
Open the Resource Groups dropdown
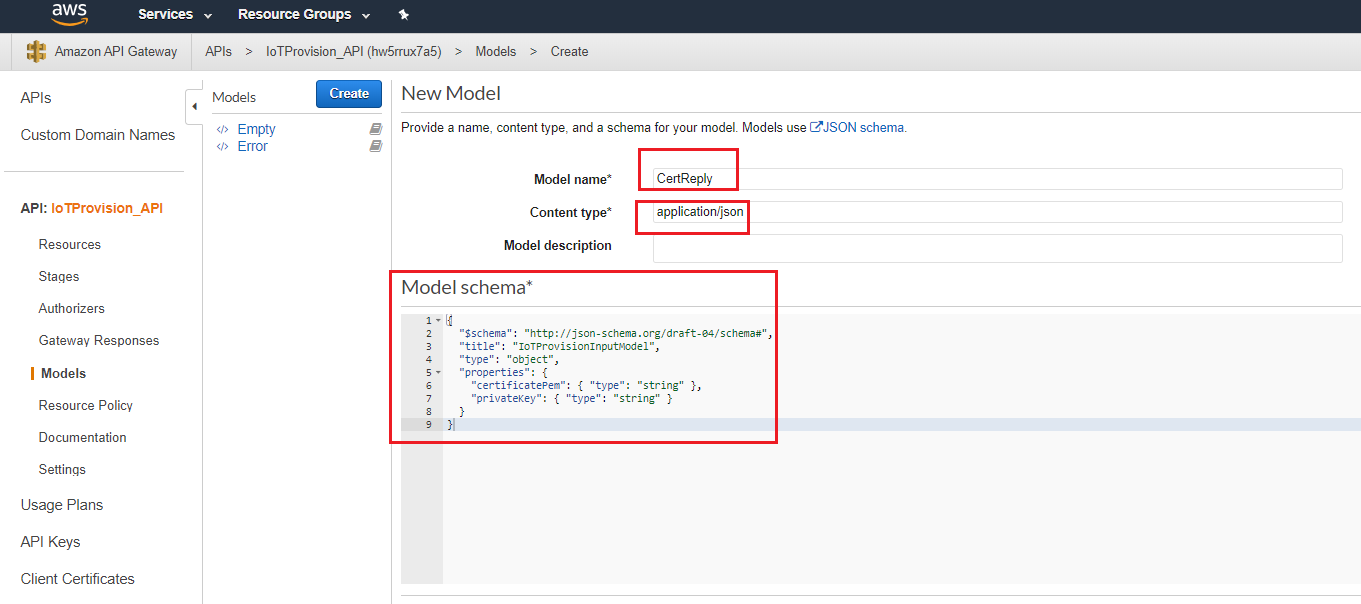pyautogui.click(x=304, y=15)
